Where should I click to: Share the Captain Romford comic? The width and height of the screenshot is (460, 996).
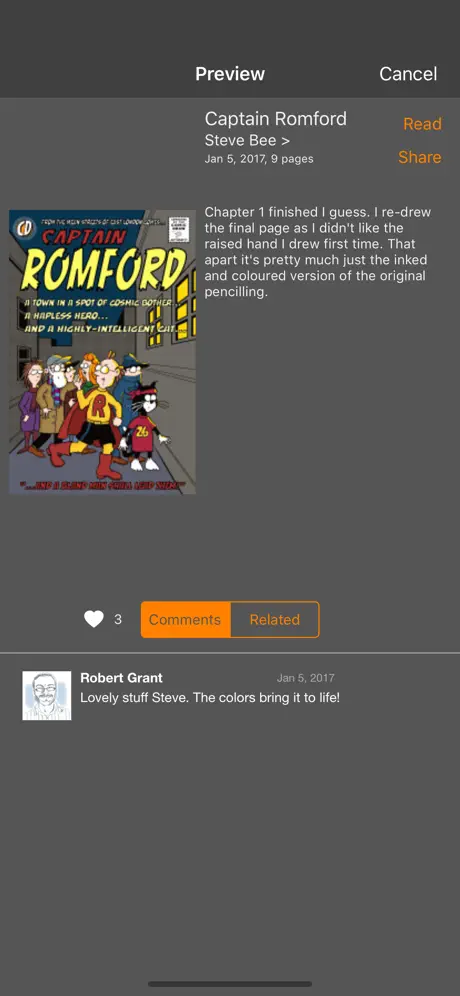tap(419, 157)
